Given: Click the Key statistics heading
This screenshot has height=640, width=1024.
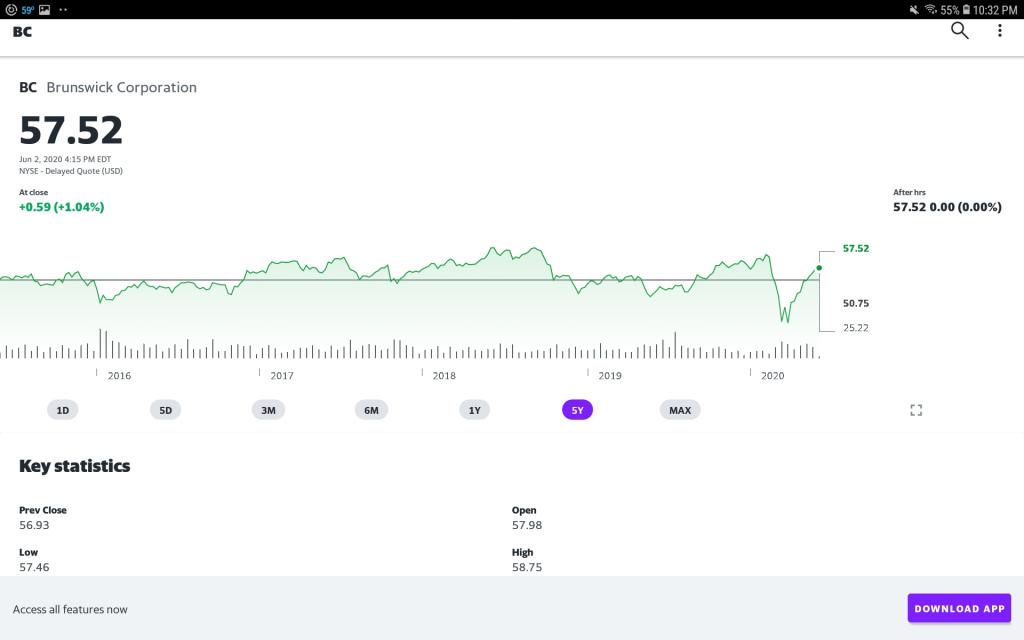Looking at the screenshot, I should click(74, 466).
